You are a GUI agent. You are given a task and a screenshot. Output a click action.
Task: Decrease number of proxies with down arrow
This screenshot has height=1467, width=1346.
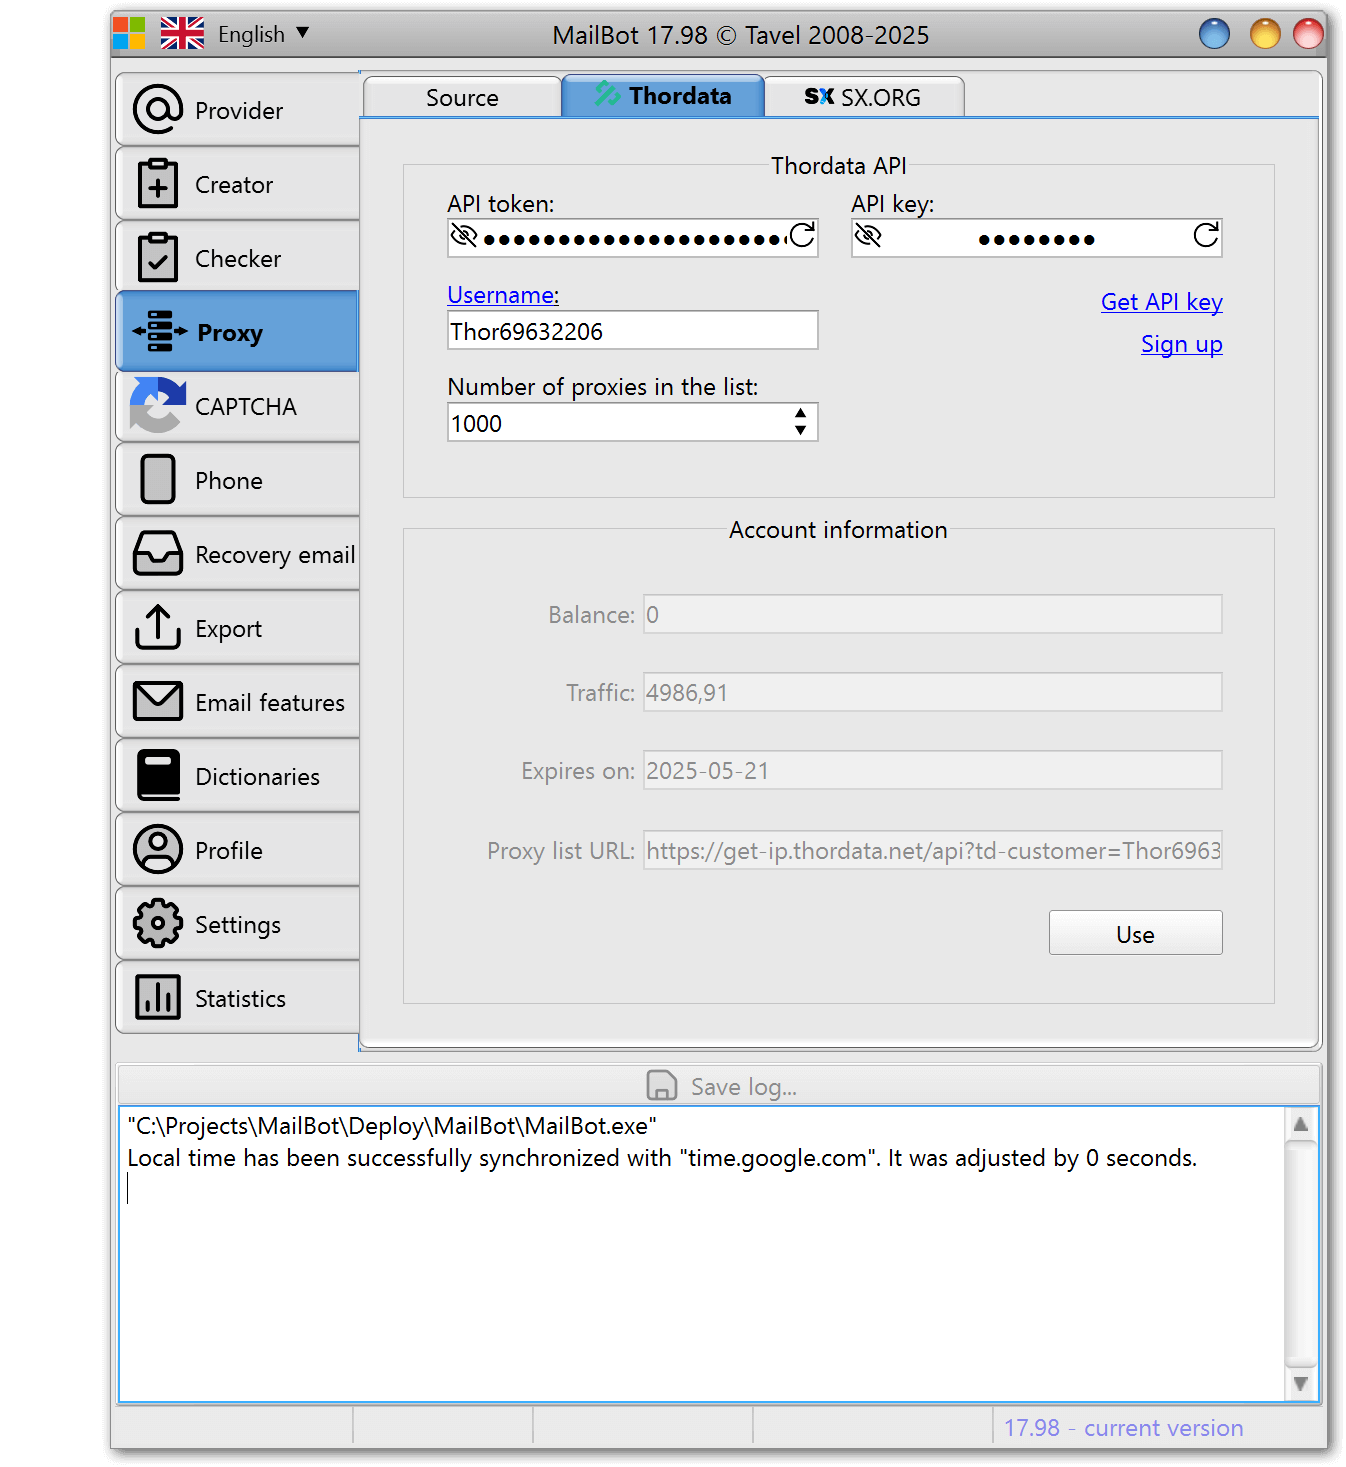pos(800,430)
